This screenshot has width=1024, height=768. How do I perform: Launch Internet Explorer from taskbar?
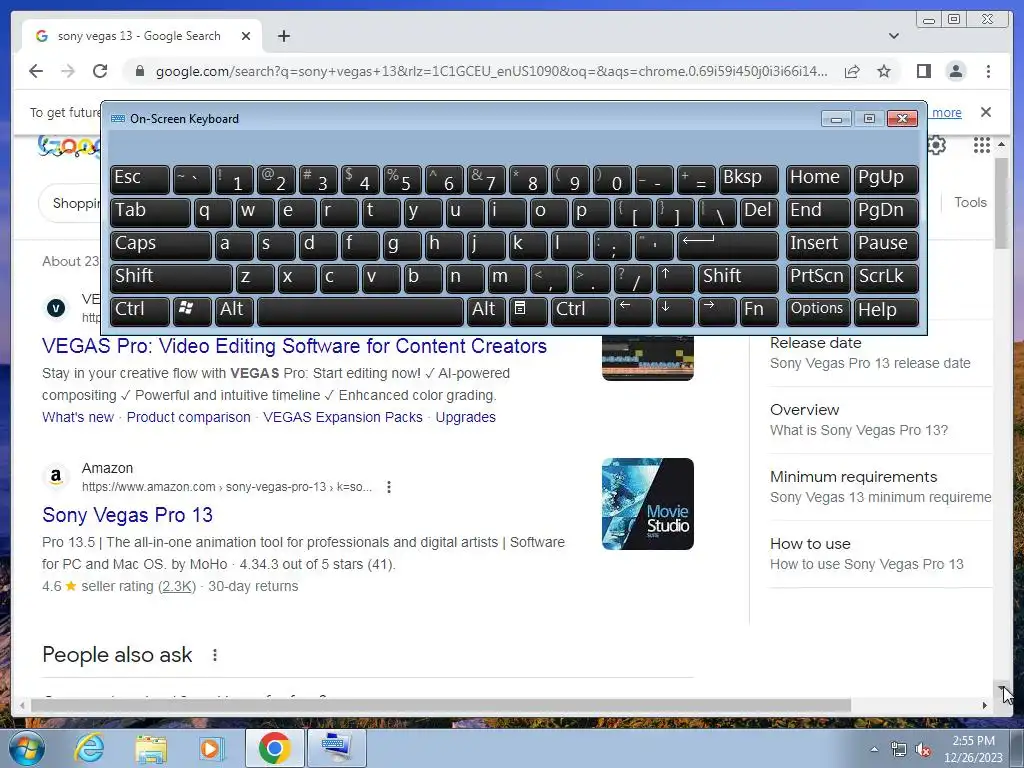click(89, 748)
